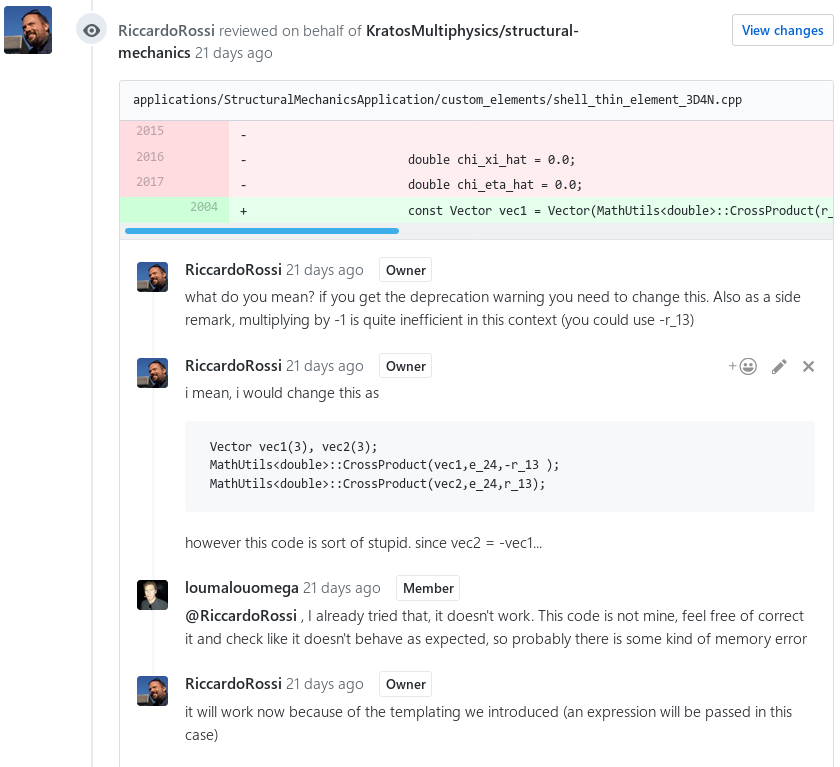The height and width of the screenshot is (767, 840).
Task: Click the eye review icon in the timeline
Action: click(x=92, y=30)
